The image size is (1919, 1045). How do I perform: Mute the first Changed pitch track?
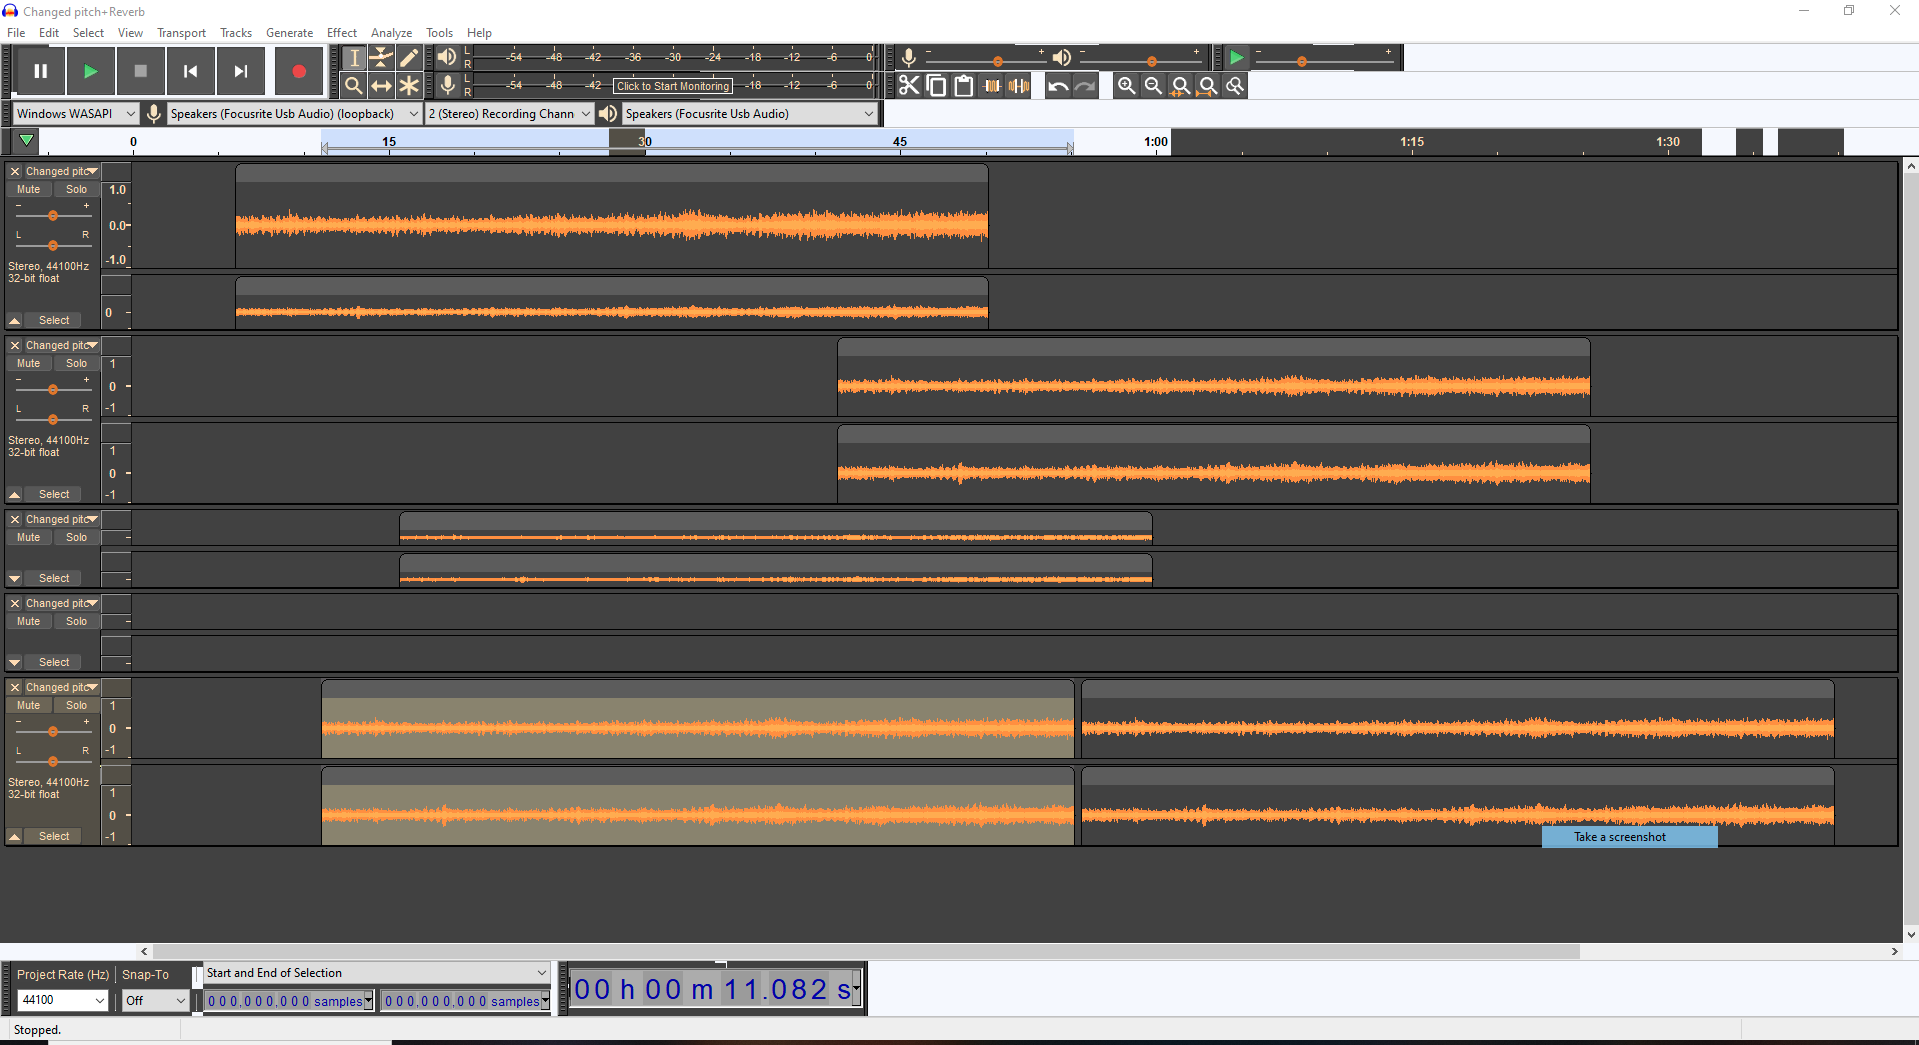[28, 189]
